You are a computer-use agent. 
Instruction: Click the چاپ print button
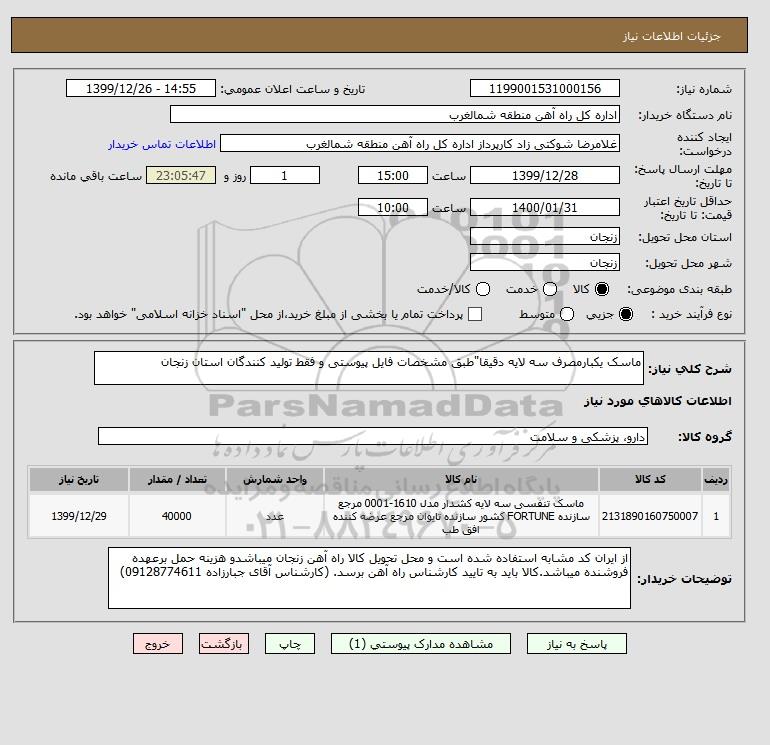pos(290,644)
